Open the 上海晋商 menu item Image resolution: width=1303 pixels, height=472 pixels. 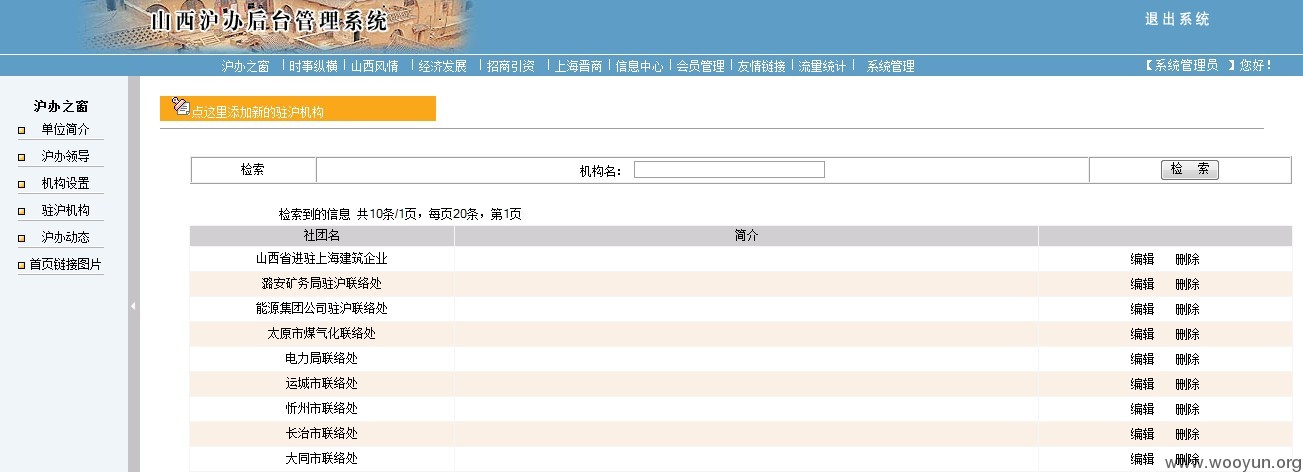(578, 67)
